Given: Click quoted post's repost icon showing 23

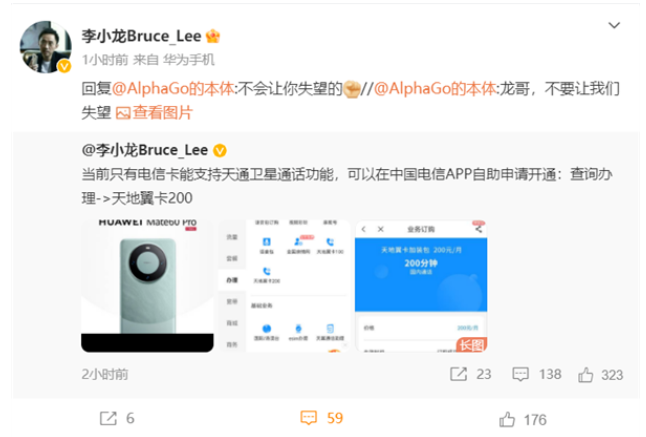Looking at the screenshot, I should [459, 374].
